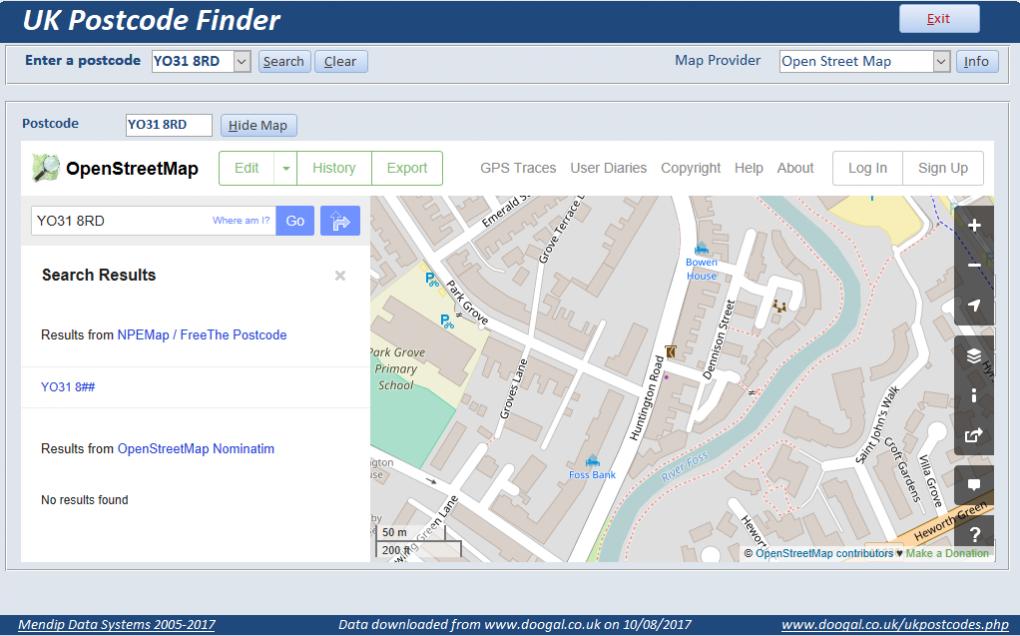Click the Info button
The height and width of the screenshot is (636, 1020).
976,62
